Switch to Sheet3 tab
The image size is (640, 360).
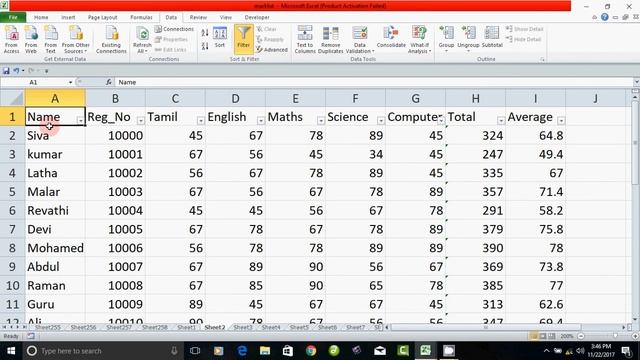click(243, 327)
